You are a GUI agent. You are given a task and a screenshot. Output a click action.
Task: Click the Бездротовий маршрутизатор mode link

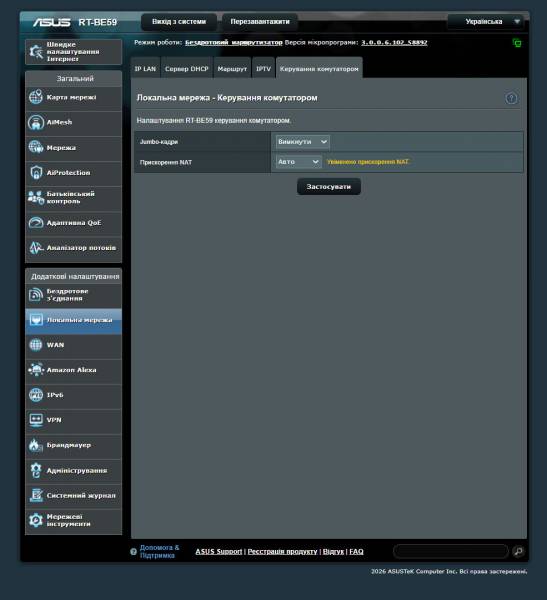pos(233,42)
